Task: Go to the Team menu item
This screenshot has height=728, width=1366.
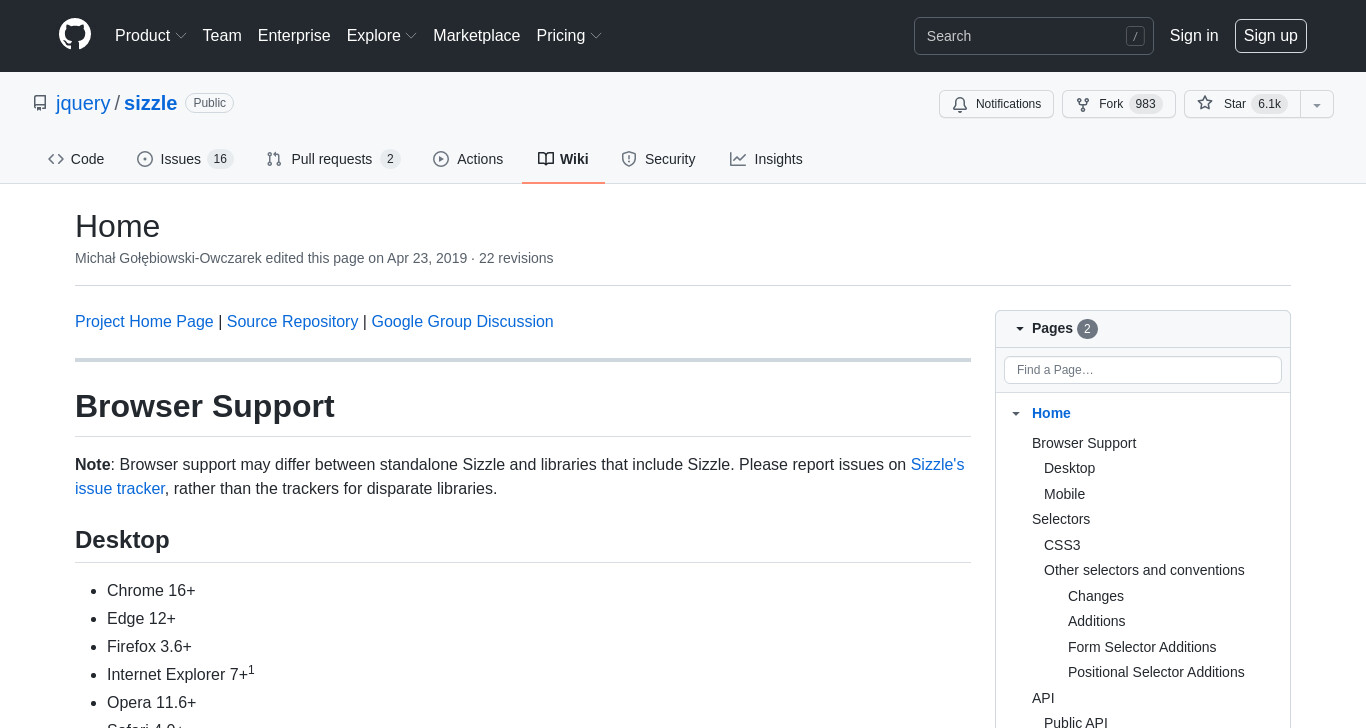Action: 222,36
